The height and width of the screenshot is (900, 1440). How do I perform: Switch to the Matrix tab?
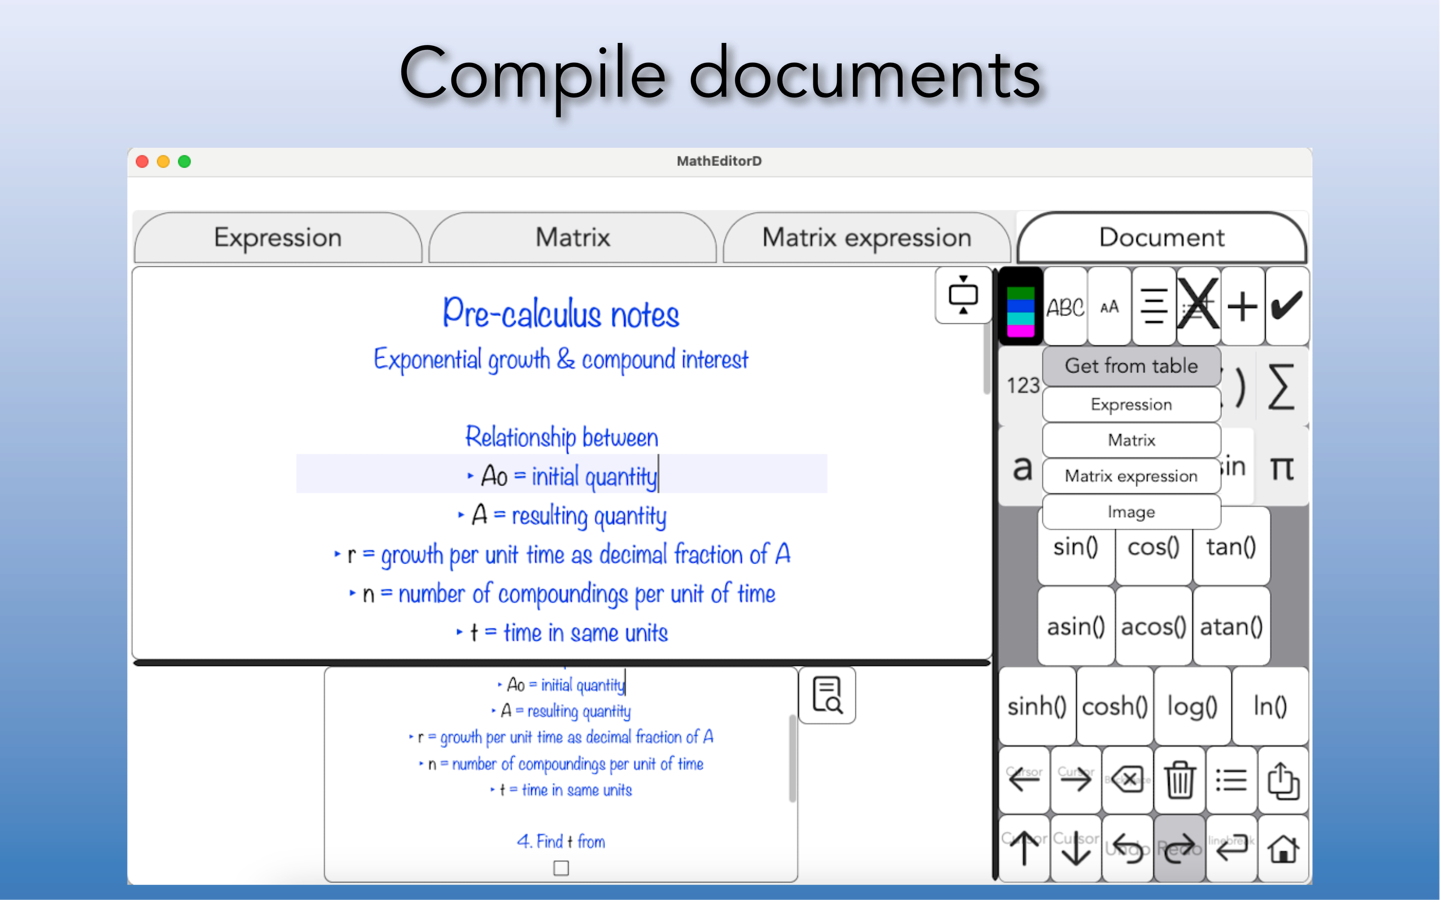click(x=573, y=238)
